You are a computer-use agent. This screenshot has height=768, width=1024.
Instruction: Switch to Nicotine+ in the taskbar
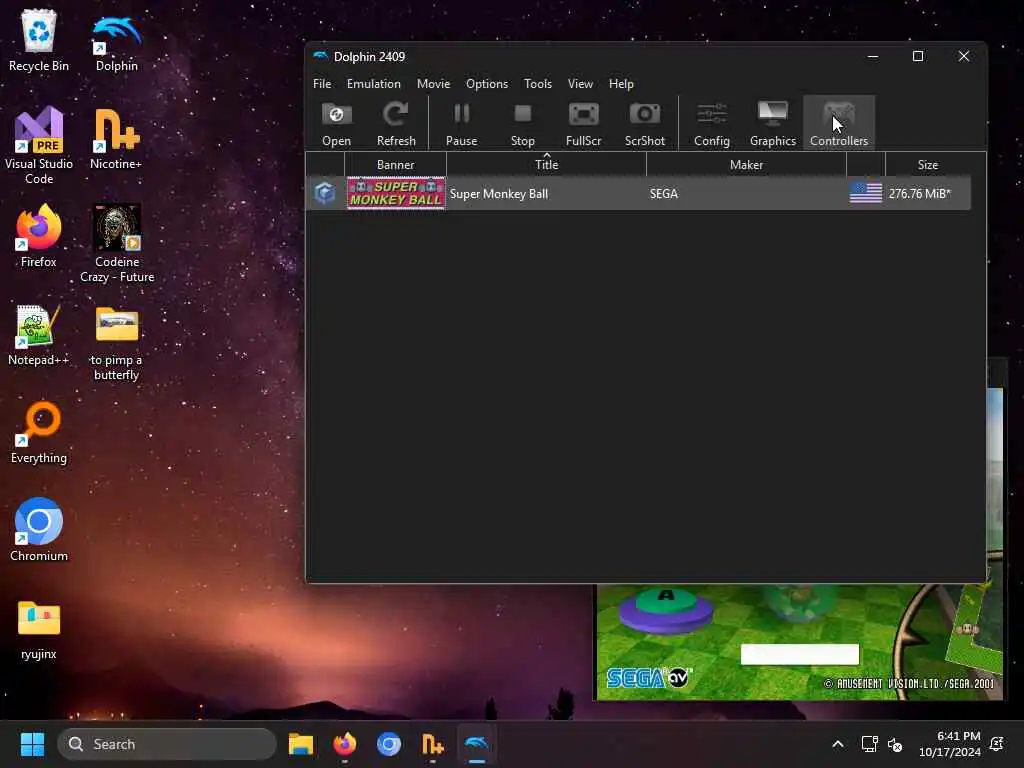(432, 744)
